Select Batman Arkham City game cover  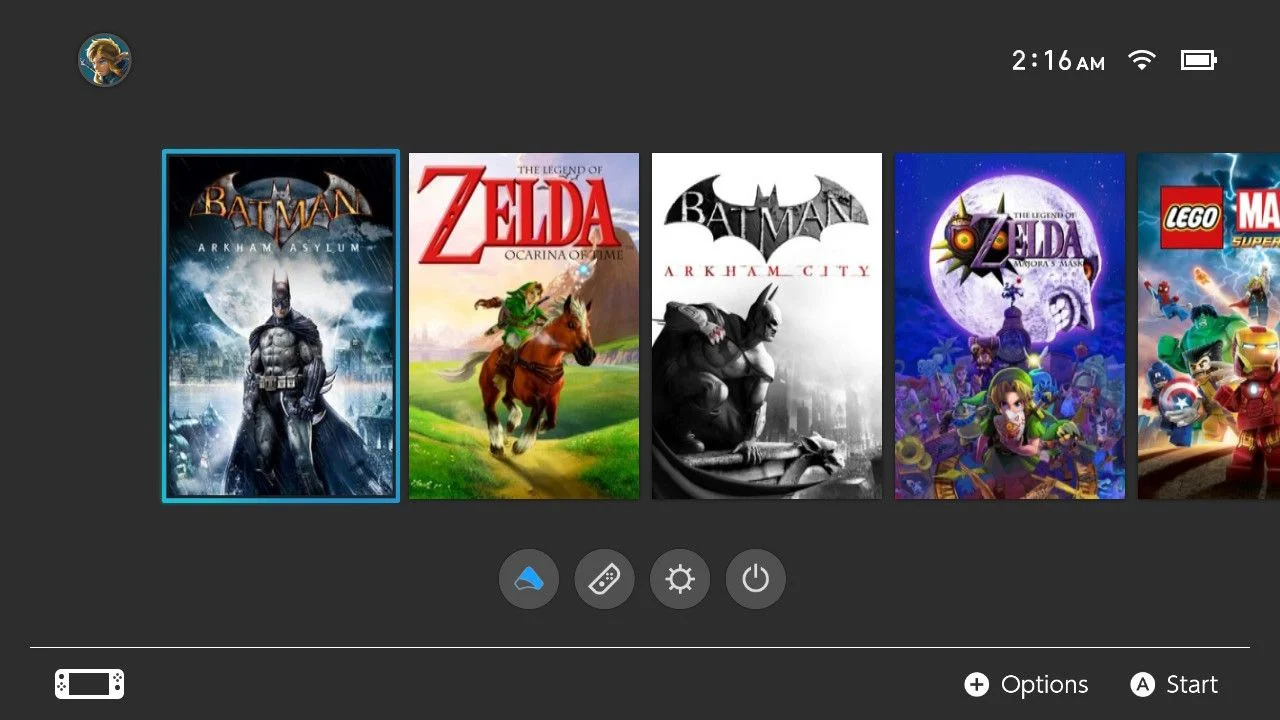pyautogui.click(x=767, y=326)
